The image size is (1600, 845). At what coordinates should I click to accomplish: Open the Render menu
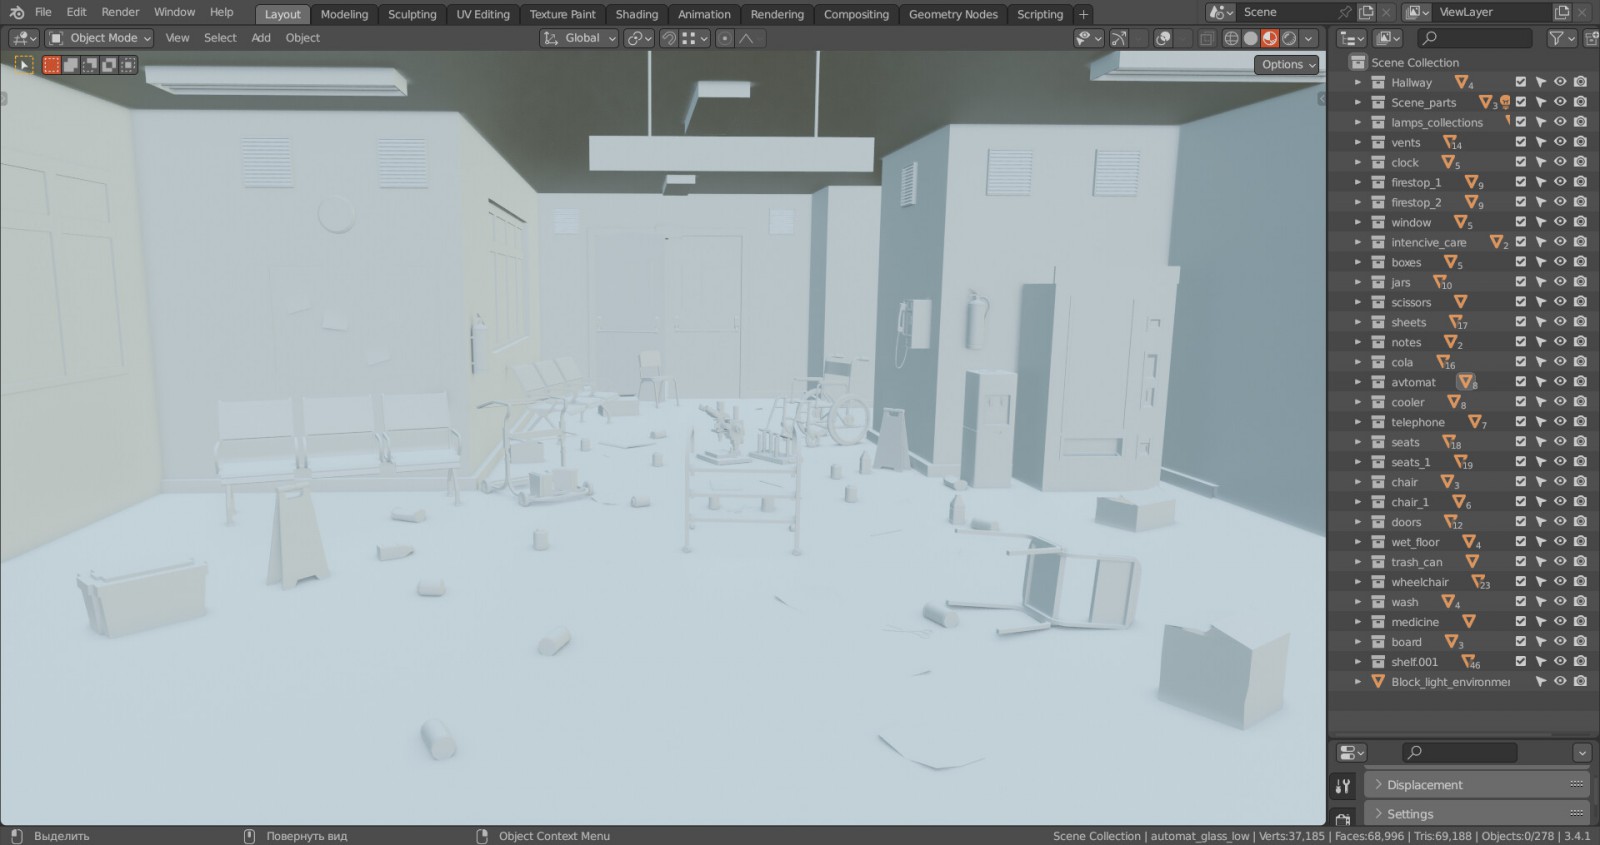click(120, 12)
